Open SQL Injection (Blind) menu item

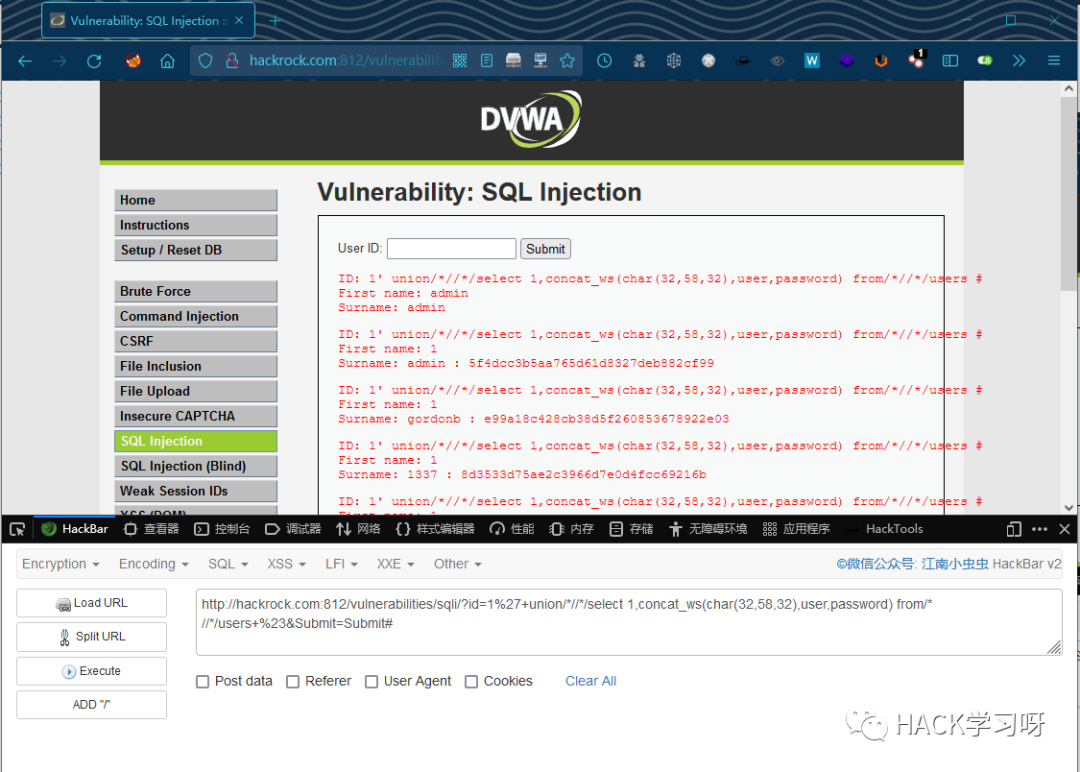(196, 466)
